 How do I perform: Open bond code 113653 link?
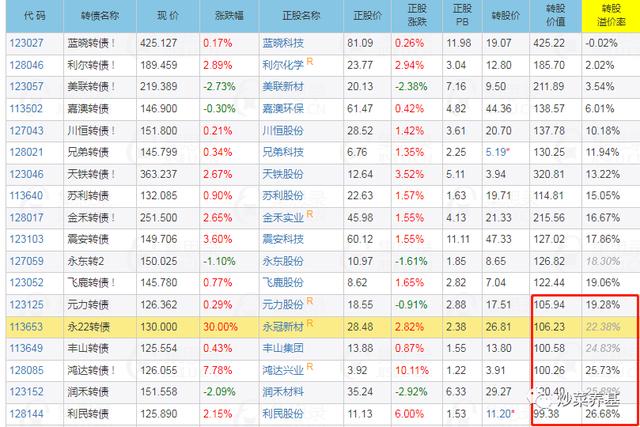pyautogui.click(x=27, y=327)
